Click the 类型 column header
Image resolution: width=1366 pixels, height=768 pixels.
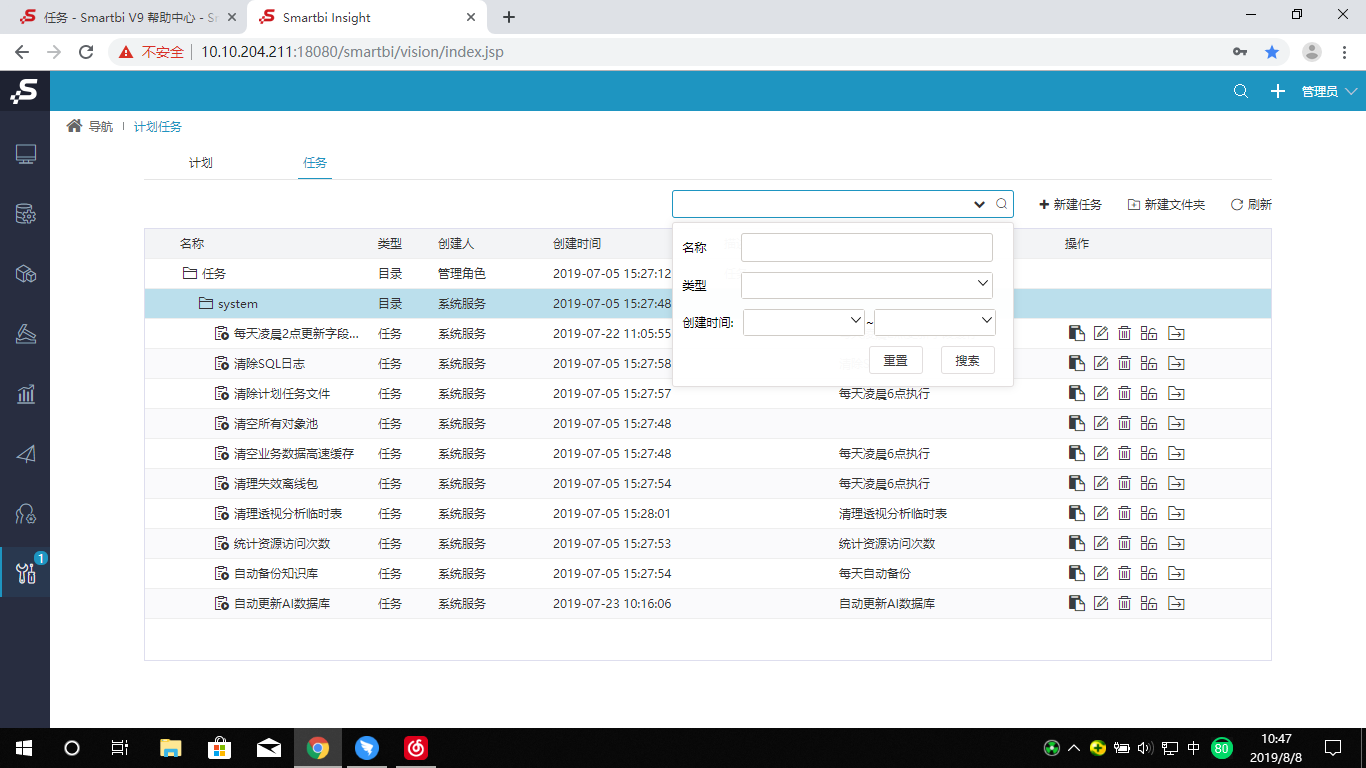(390, 243)
